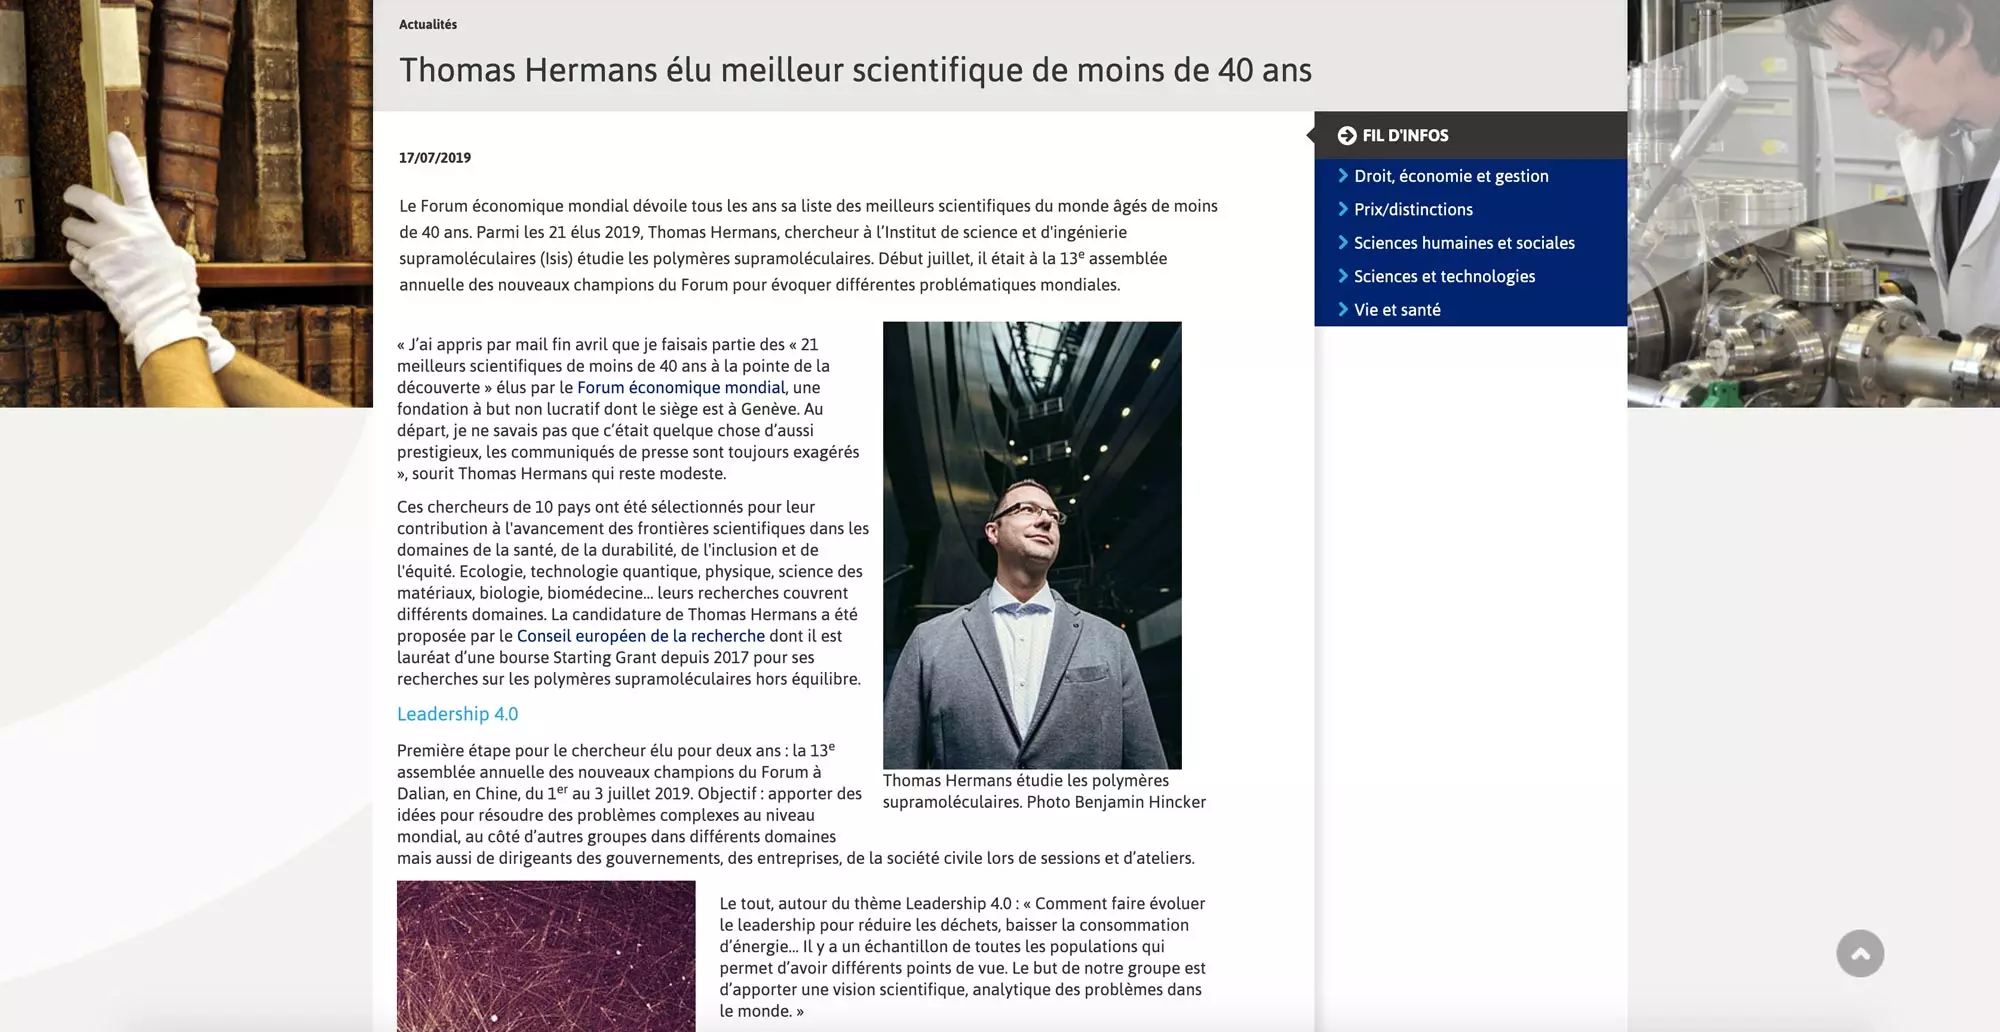Viewport: 2000px width, 1032px height.
Task: Select Sciences humaines et sociales category
Action: click(x=1464, y=243)
